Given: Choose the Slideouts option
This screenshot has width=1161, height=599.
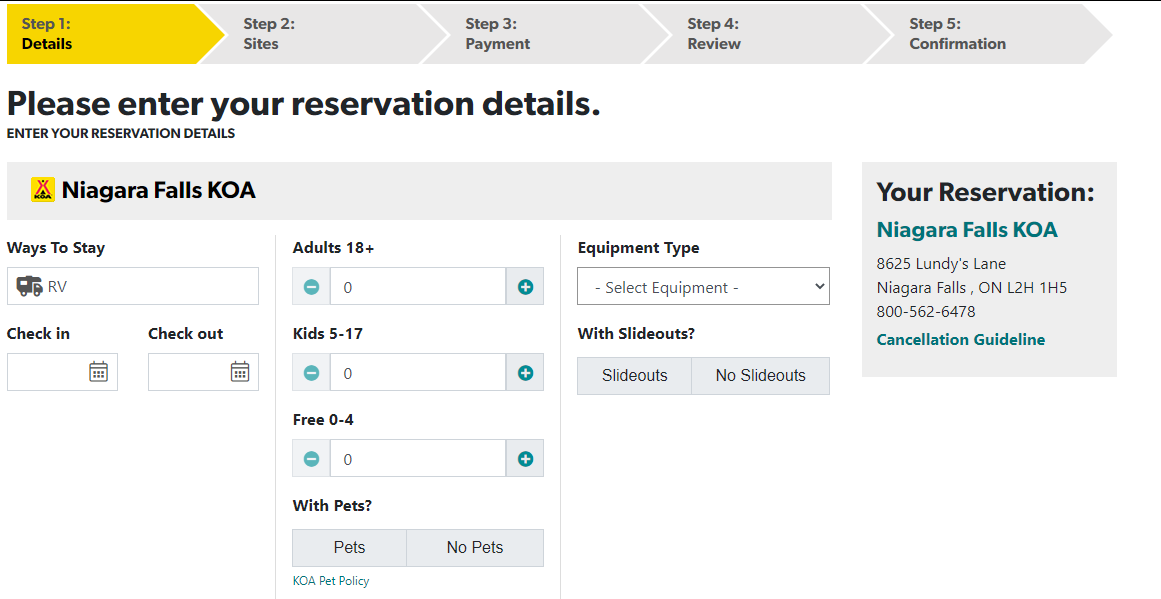Looking at the screenshot, I should pyautogui.click(x=635, y=376).
